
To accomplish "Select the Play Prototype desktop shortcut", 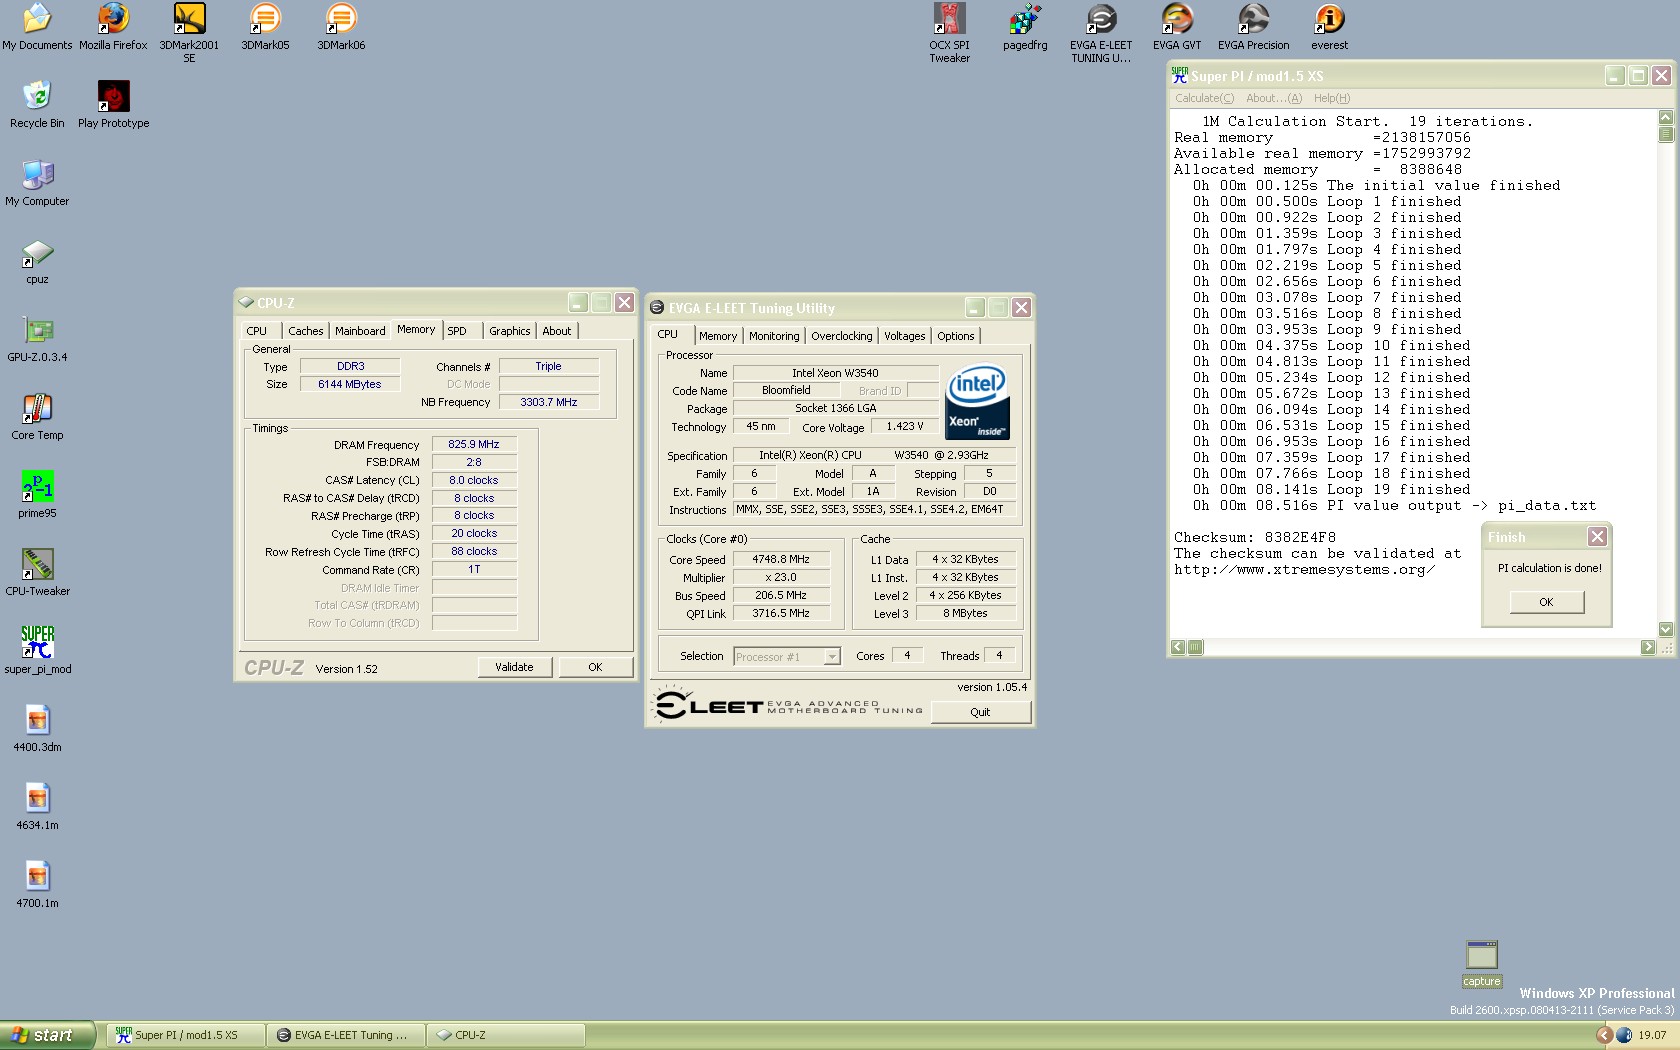I will click(113, 105).
